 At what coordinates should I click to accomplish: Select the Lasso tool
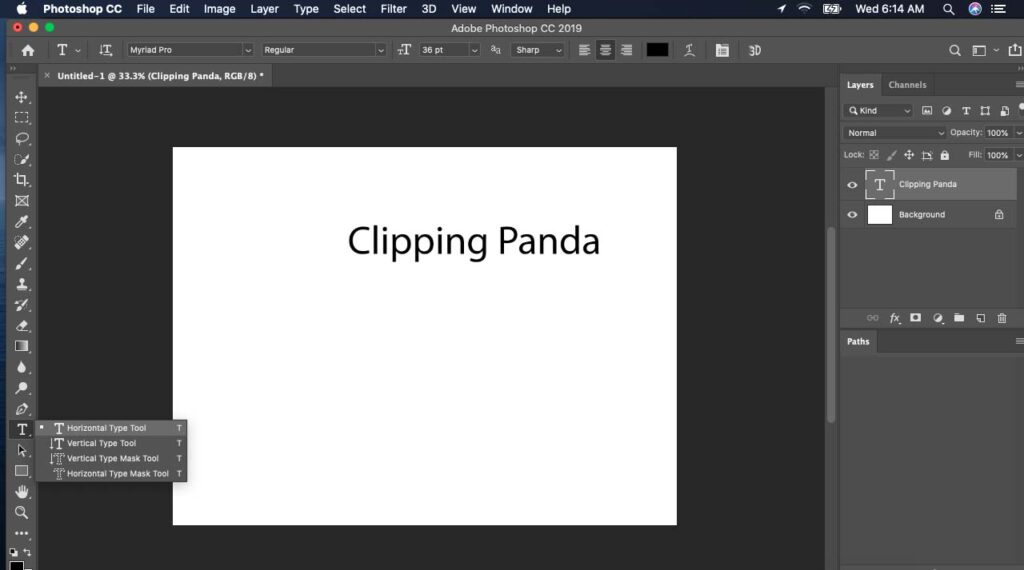pos(22,139)
